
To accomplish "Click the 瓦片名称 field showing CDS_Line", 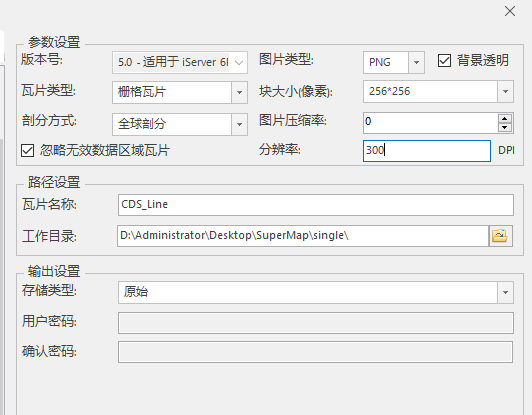I will click(x=316, y=205).
